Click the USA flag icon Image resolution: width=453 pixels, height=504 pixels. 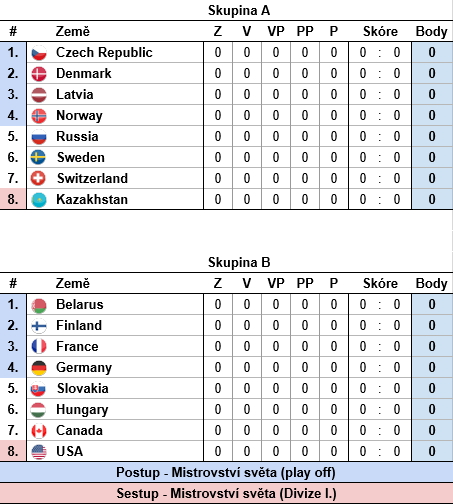tap(39, 452)
